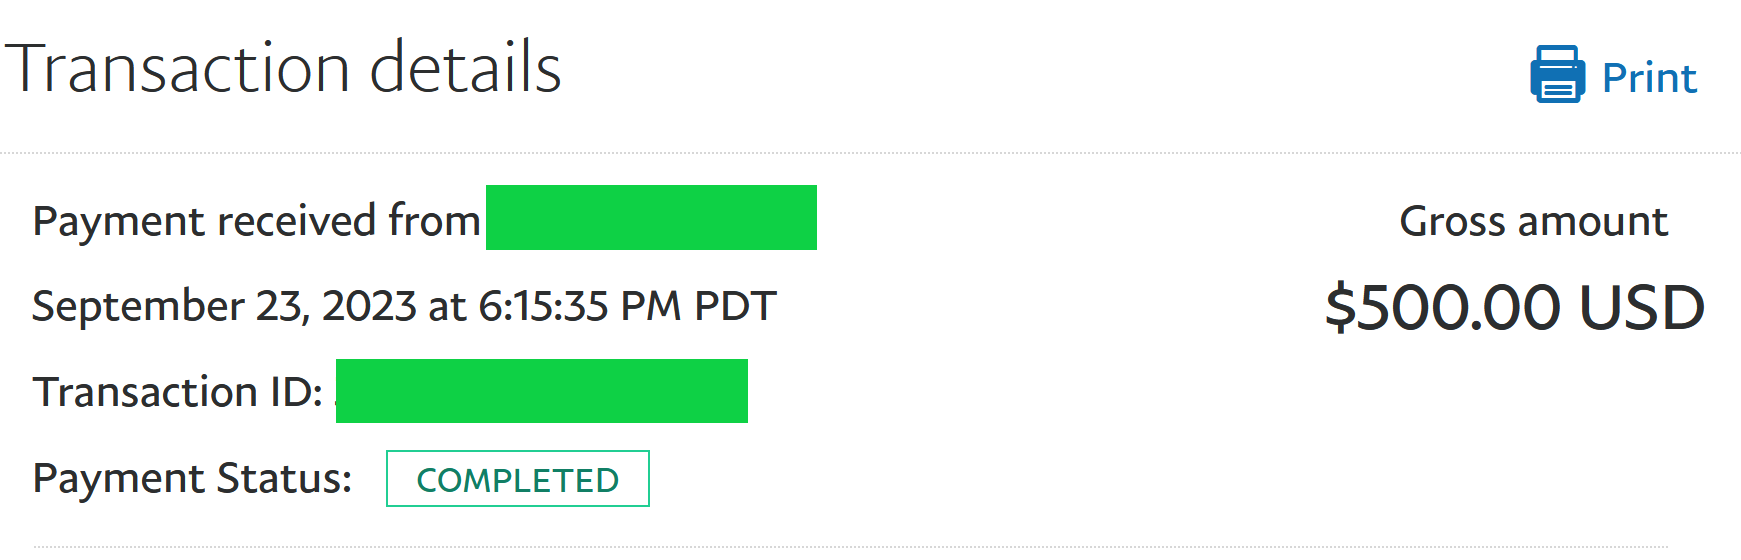The width and height of the screenshot is (1741, 560).
Task: Click the dotted separator below the heading
Action: 870,153
